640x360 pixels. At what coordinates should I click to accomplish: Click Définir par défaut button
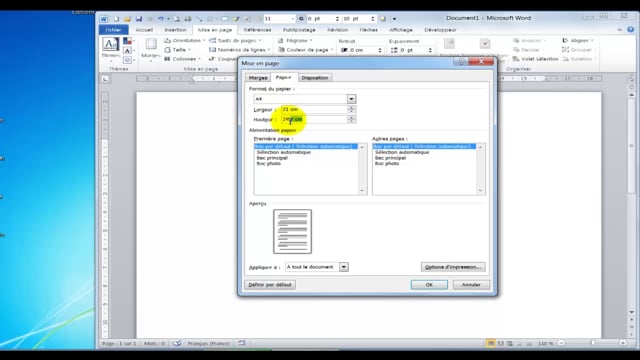[270, 284]
